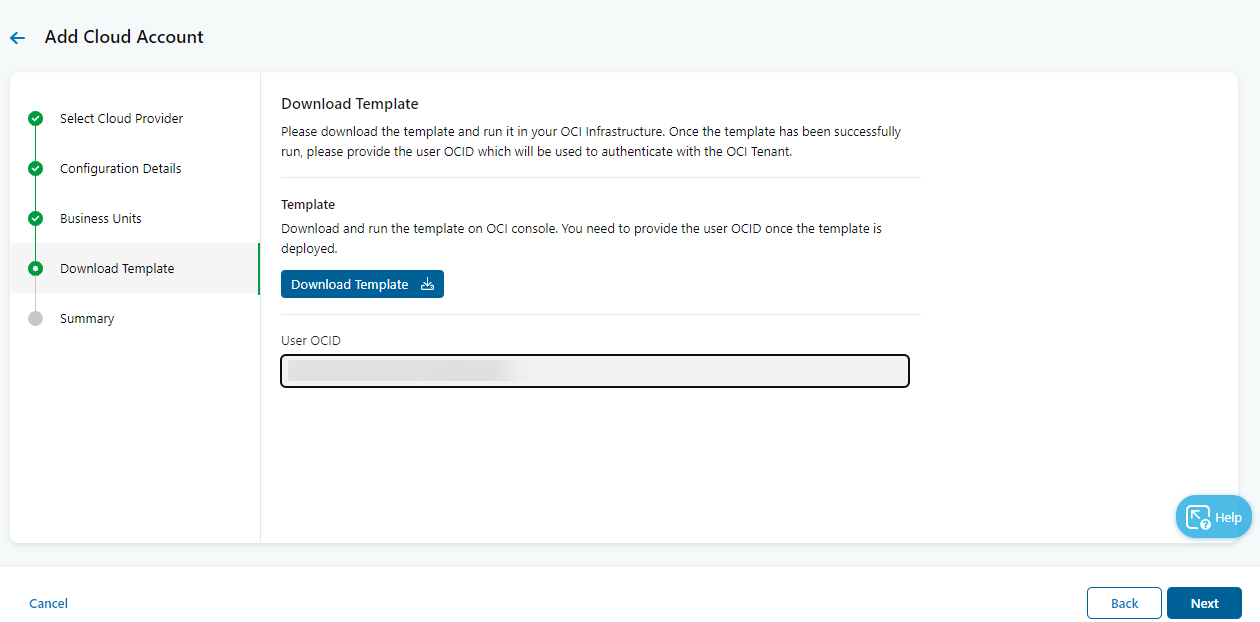Click the back arrow beside Add Cloud Account

click(x=16, y=37)
